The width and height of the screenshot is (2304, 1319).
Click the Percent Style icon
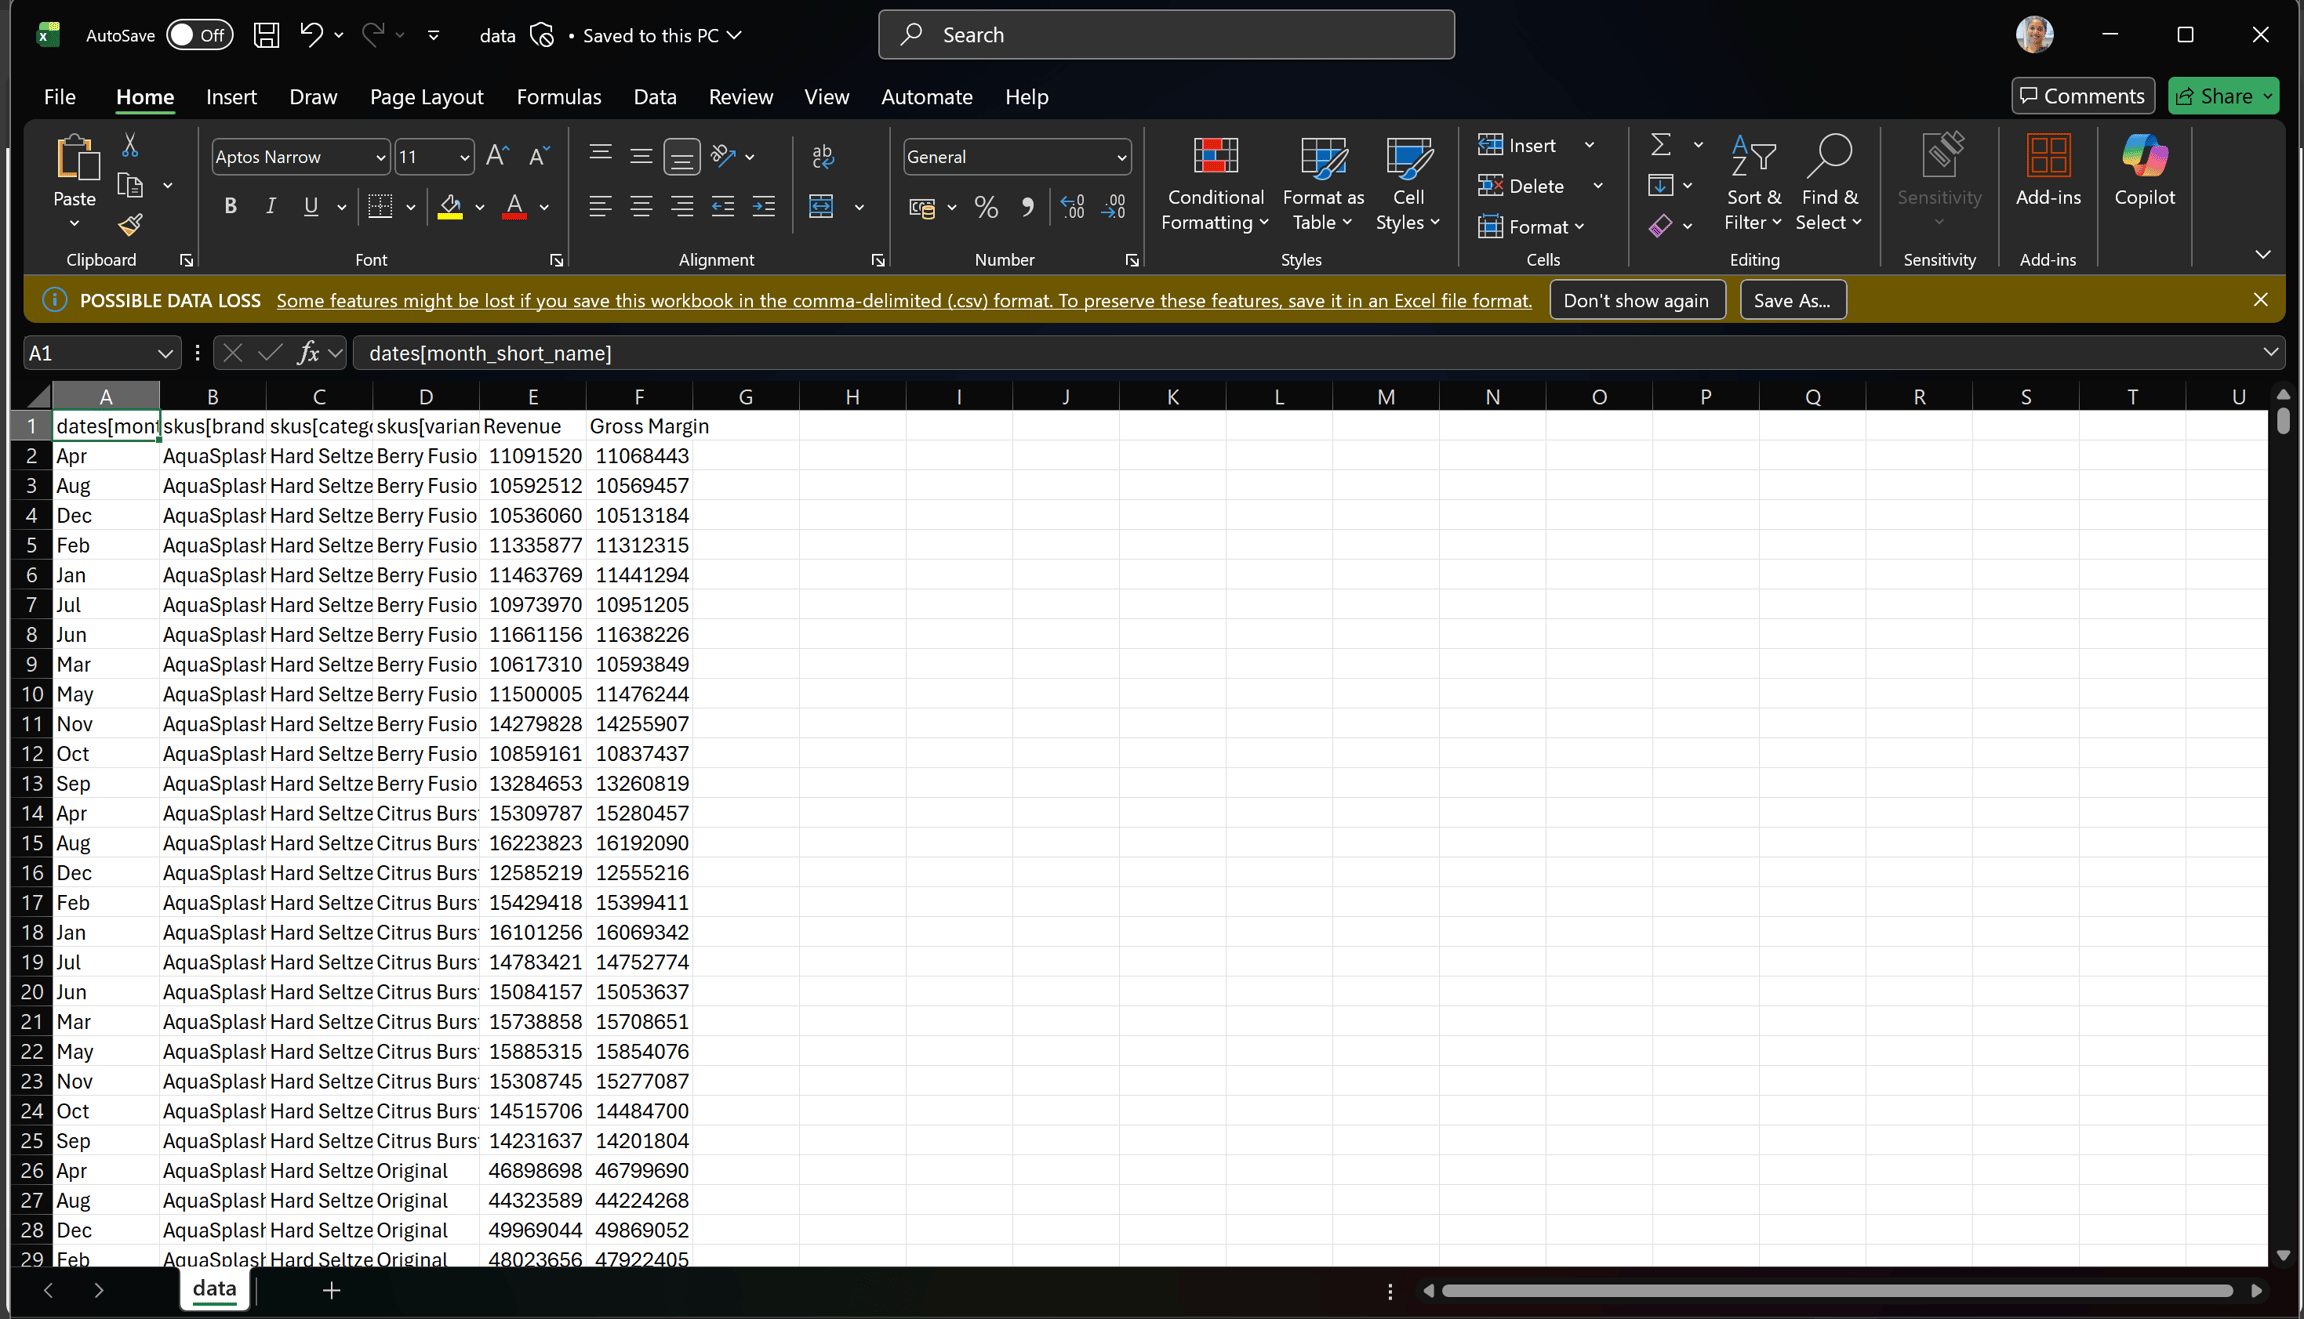pos(986,207)
